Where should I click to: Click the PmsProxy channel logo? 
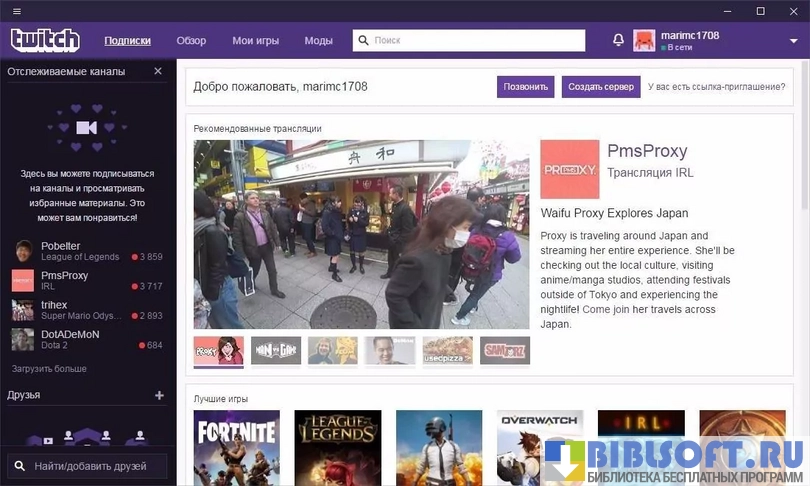pyautogui.click(x=569, y=169)
